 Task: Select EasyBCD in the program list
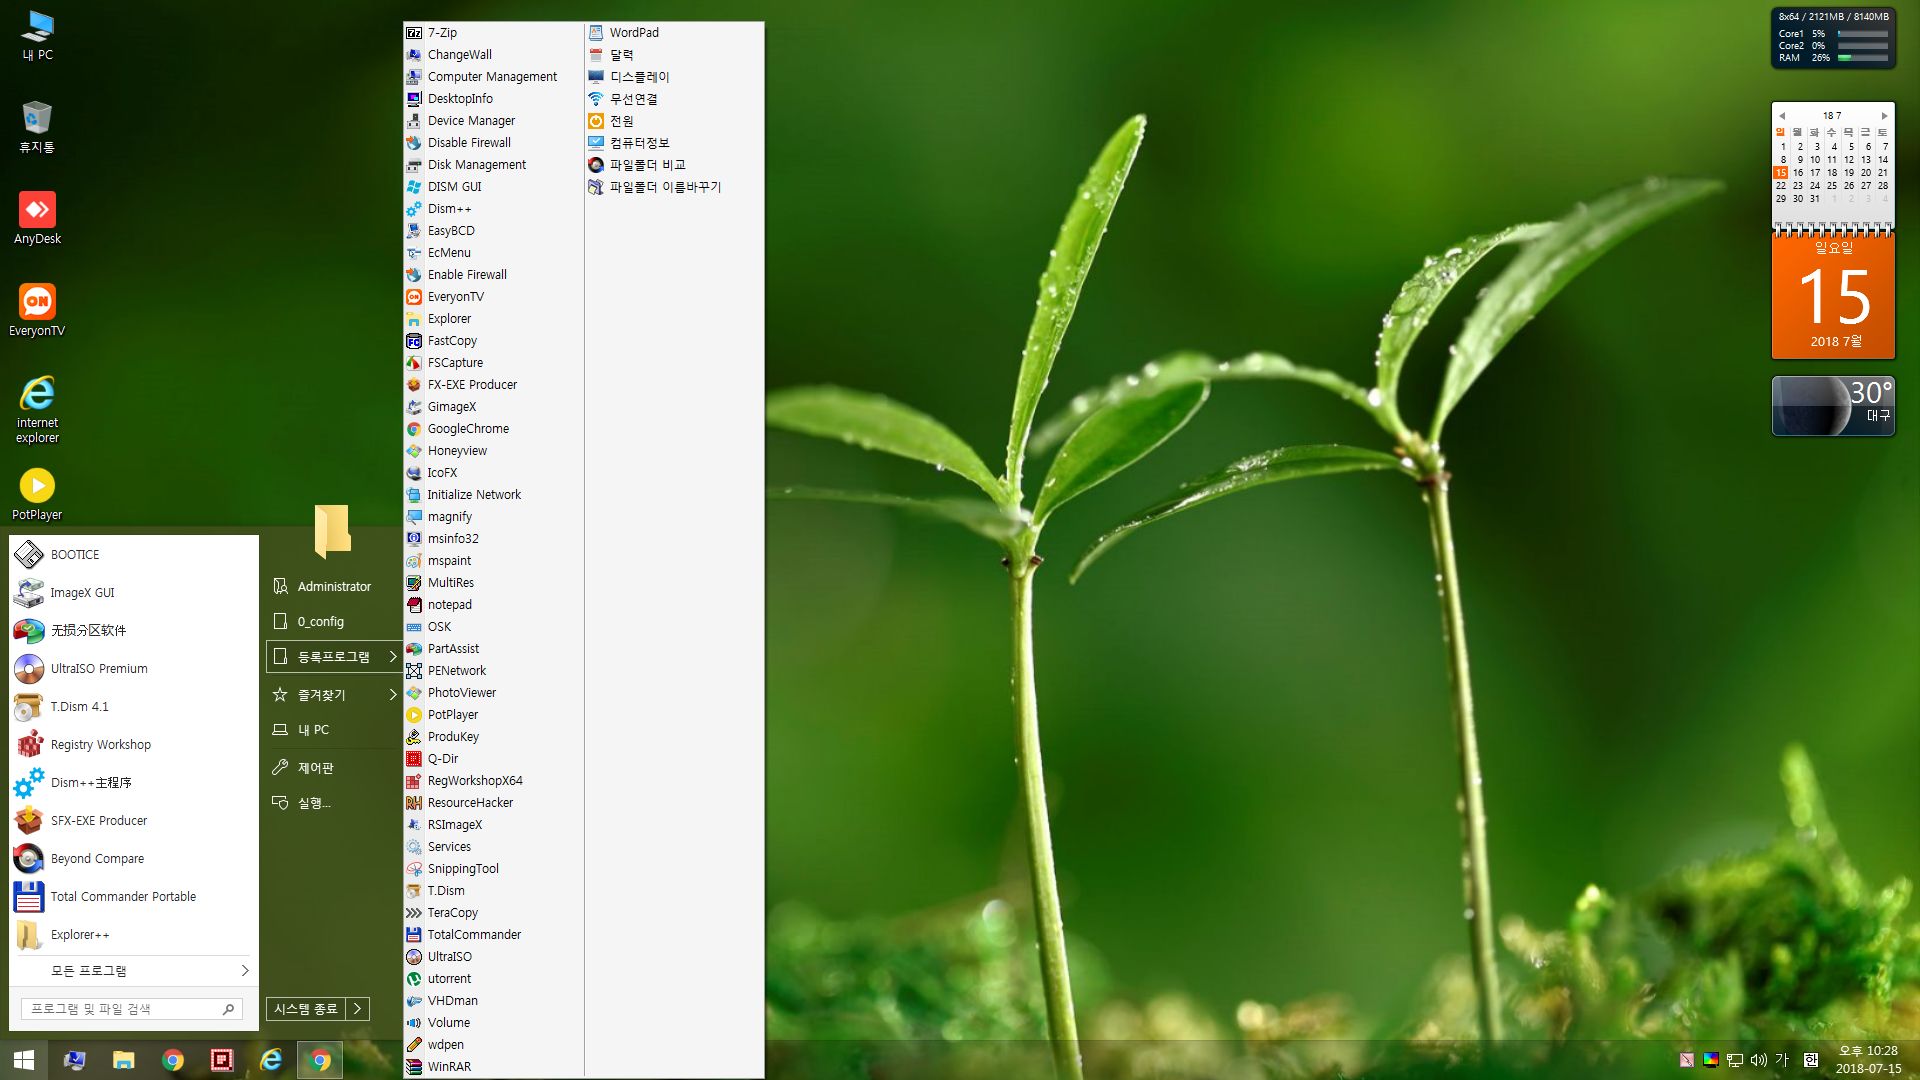click(x=493, y=231)
